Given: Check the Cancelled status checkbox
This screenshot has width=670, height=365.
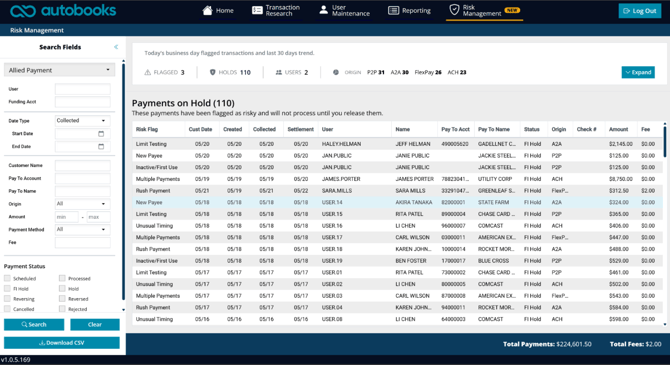Looking at the screenshot, I should click(7, 309).
